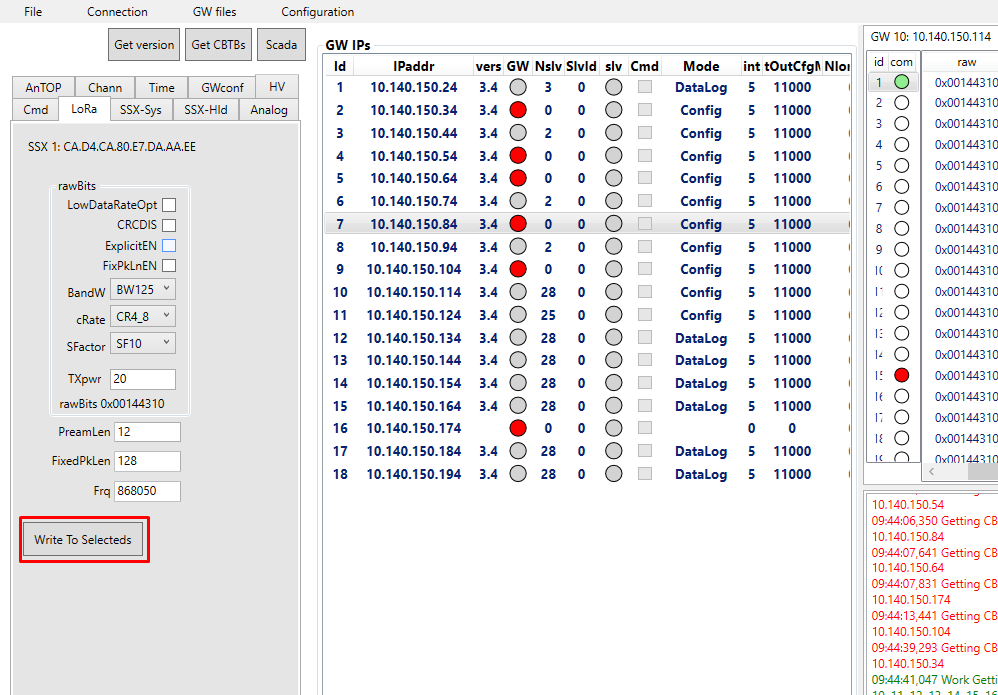
Task: Check the FixPkLnEN checkbox
Action: (x=169, y=266)
